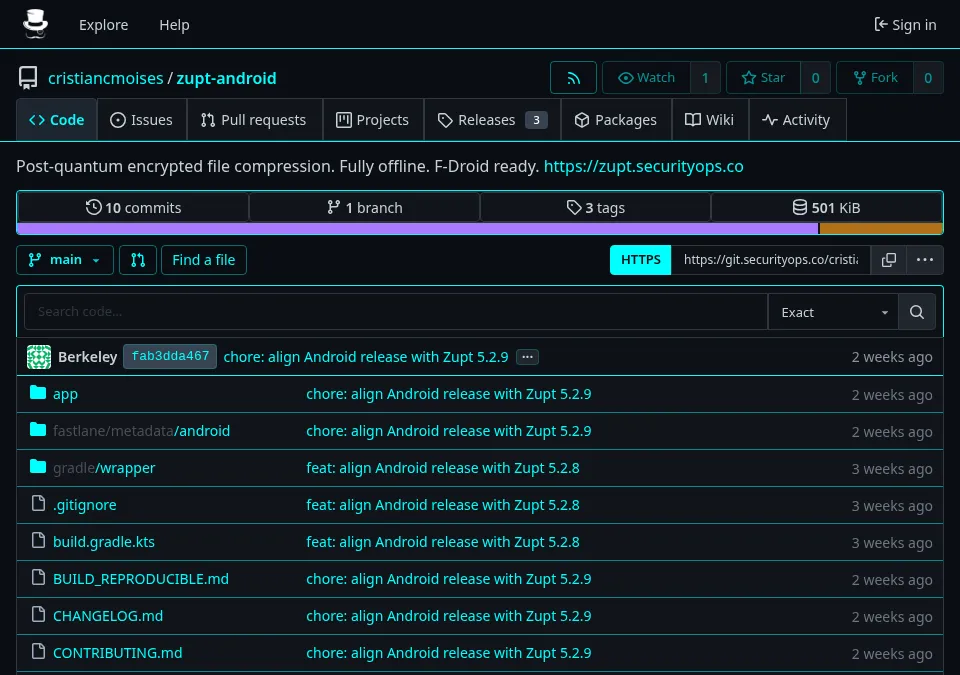Open the 501 KiB size stat
The height and width of the screenshot is (675, 960).
point(827,208)
